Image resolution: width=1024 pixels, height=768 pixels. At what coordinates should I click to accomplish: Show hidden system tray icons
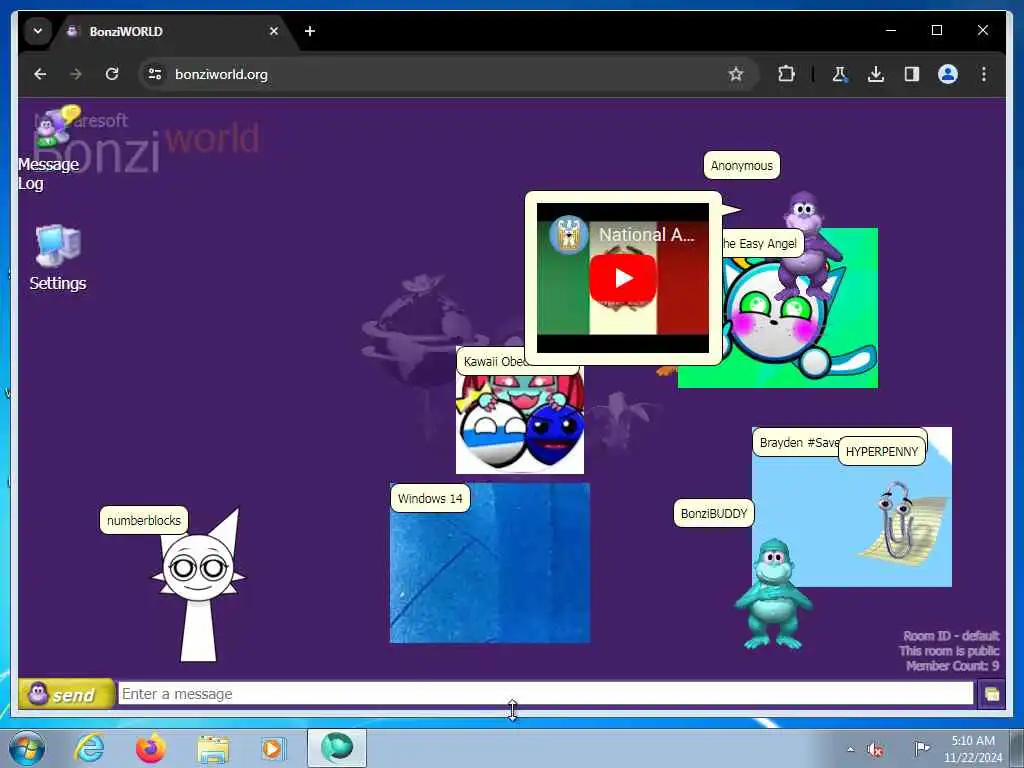[x=850, y=749]
